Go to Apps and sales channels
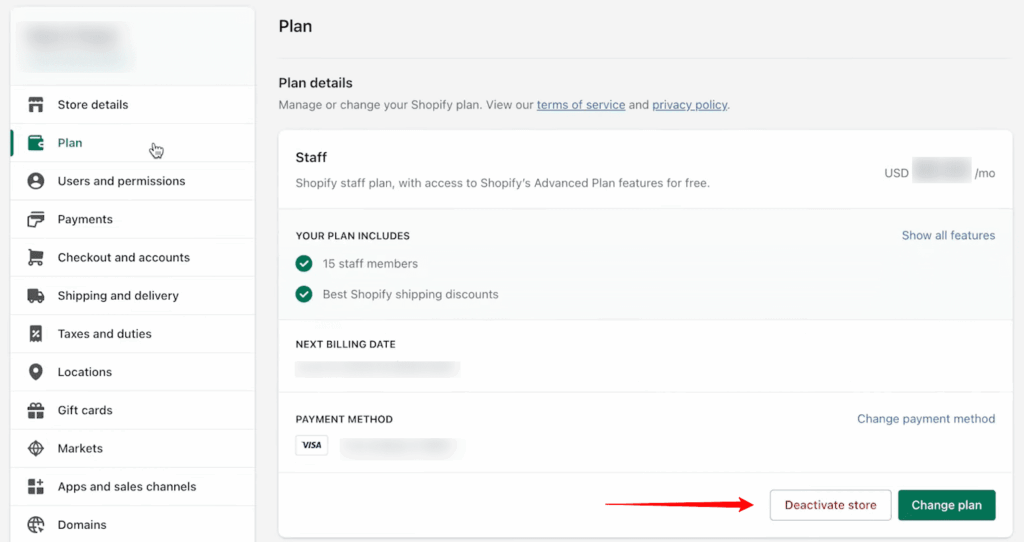The image size is (1024, 542). (x=133, y=486)
